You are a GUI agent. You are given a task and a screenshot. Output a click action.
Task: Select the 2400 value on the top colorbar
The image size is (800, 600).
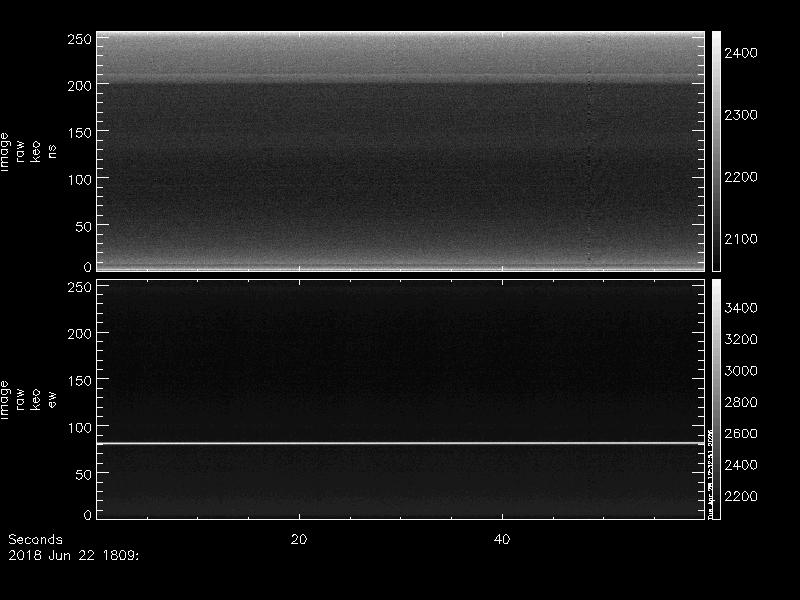pos(741,53)
